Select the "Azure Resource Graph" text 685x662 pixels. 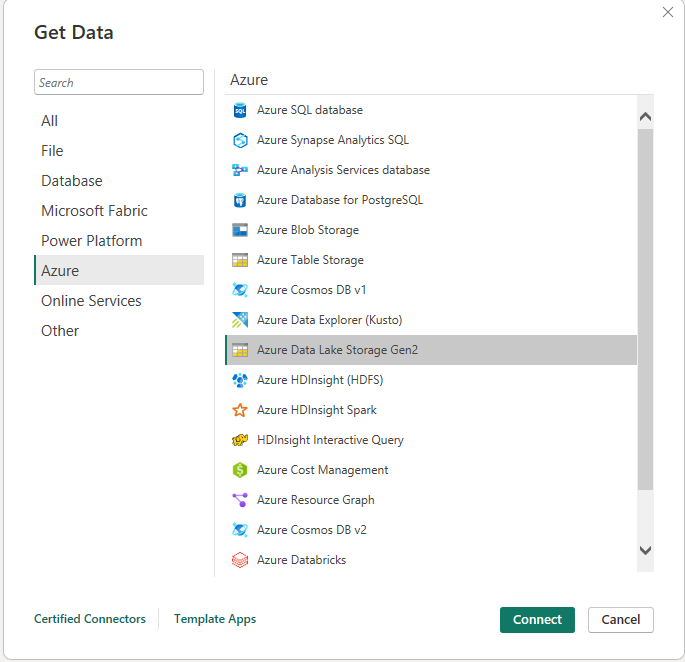[x=315, y=500]
